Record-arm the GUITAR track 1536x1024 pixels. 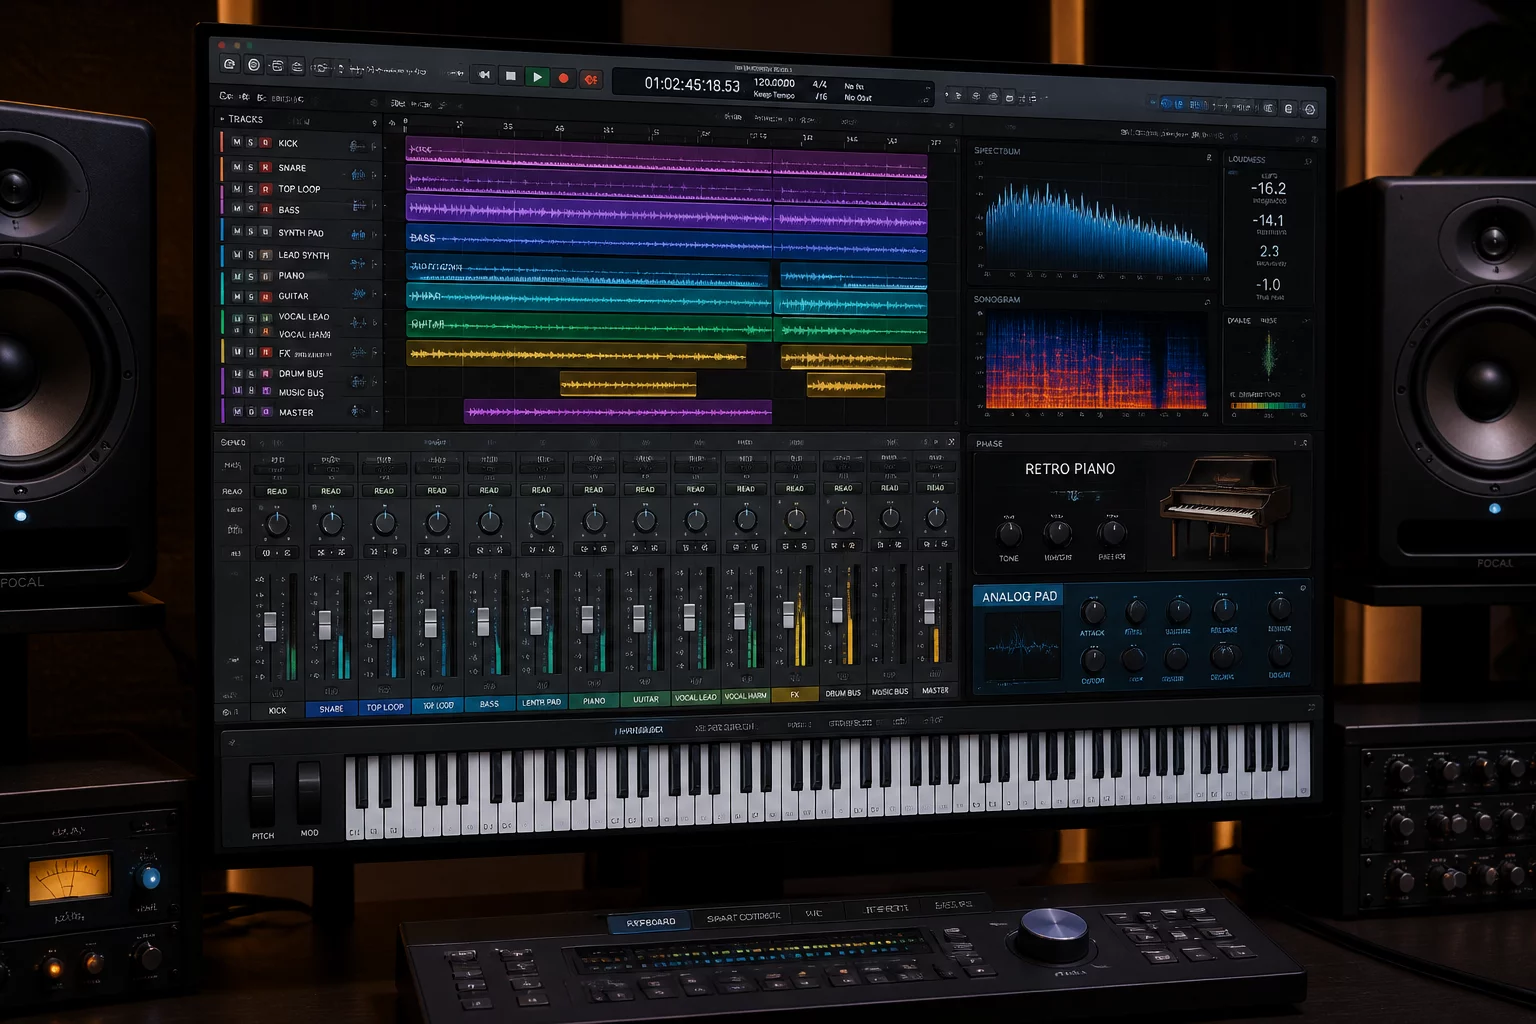pos(265,297)
